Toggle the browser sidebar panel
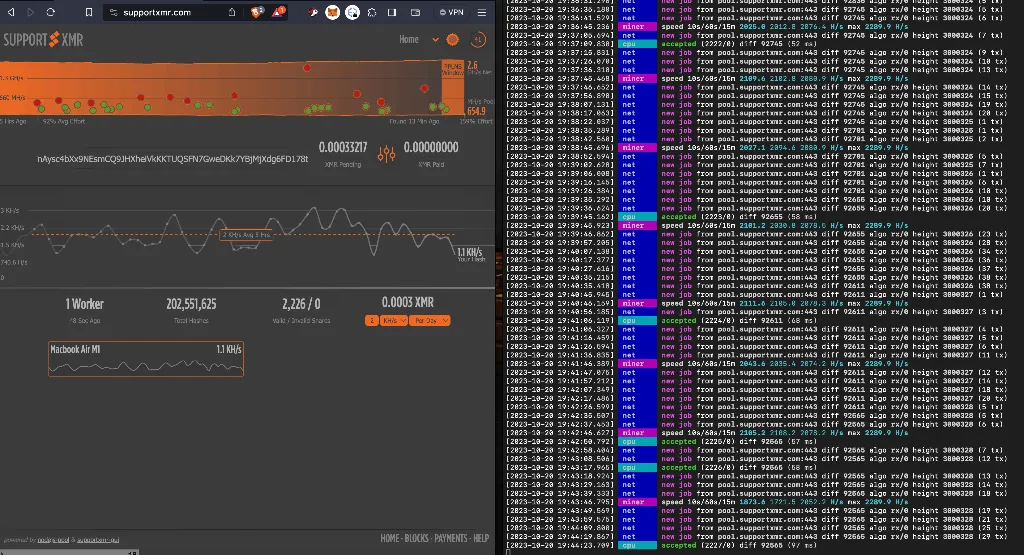This screenshot has height=555, width=1024. click(x=392, y=12)
